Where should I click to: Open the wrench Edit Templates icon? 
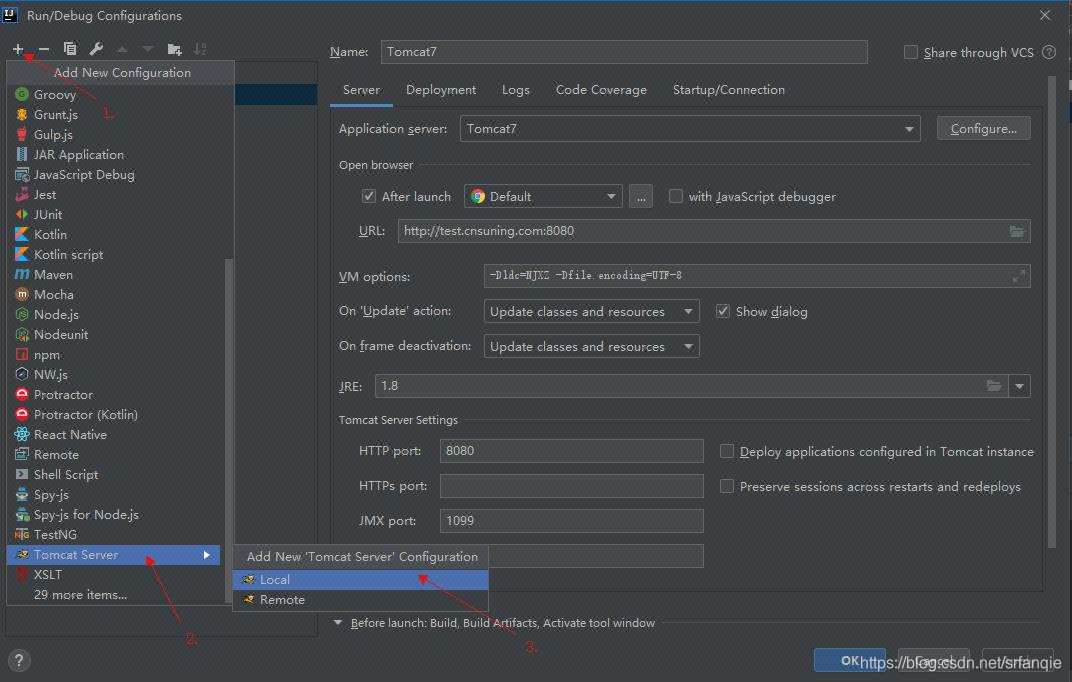coord(96,49)
